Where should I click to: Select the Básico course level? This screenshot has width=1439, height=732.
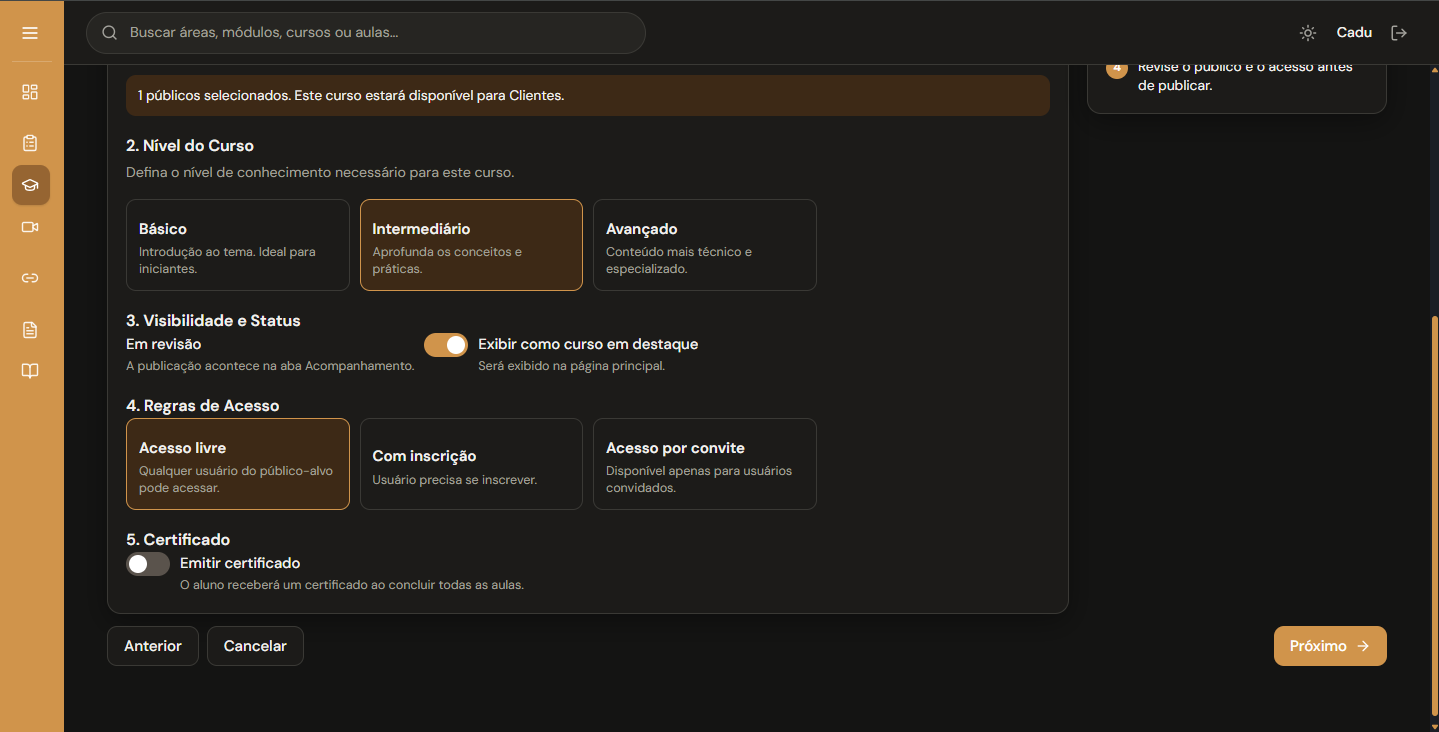[x=238, y=245]
